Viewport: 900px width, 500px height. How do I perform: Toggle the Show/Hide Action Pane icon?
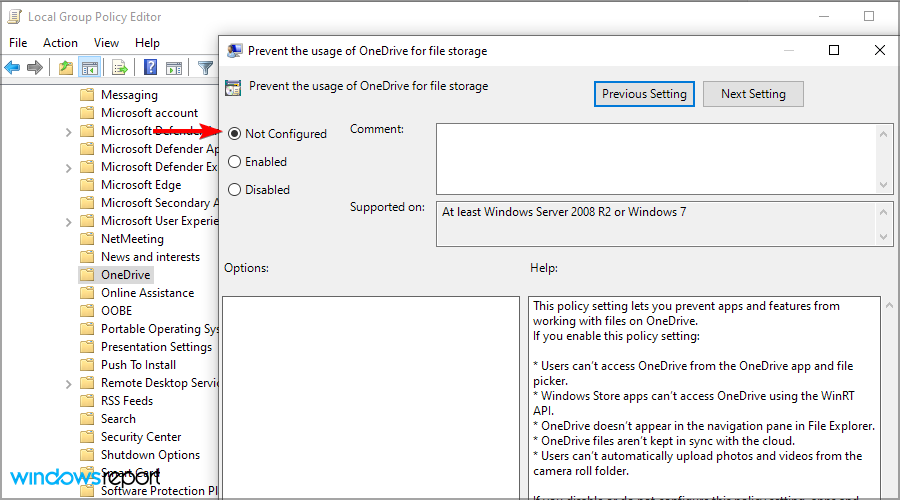tap(174, 68)
